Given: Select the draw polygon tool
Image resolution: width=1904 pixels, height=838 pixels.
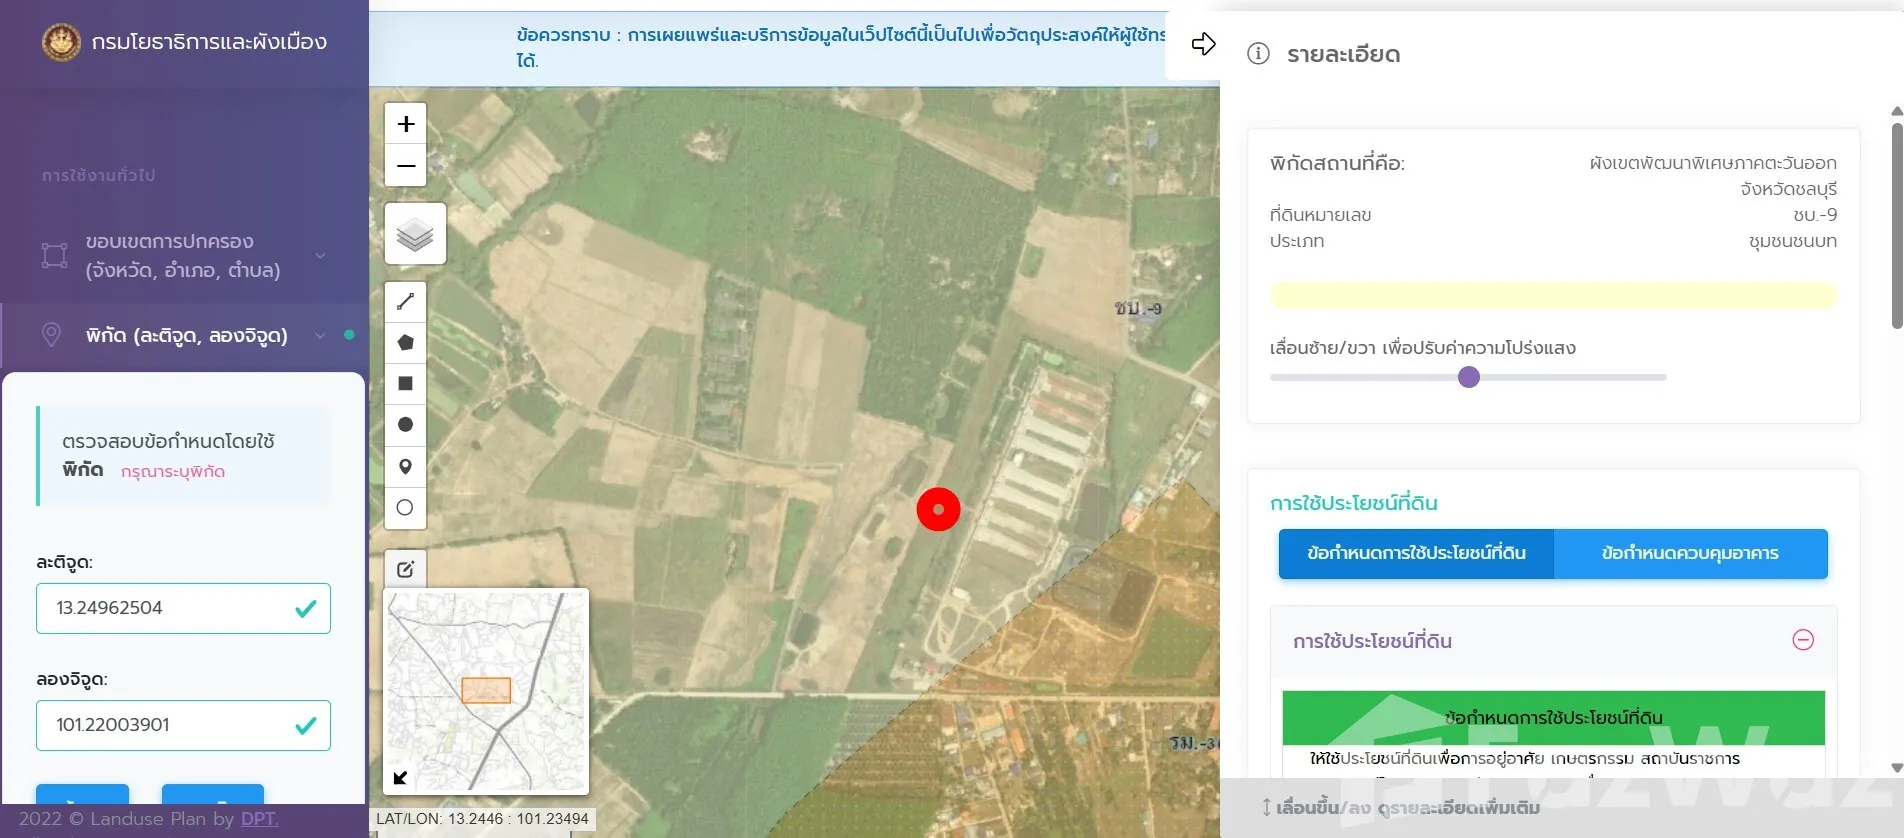Looking at the screenshot, I should coord(405,343).
